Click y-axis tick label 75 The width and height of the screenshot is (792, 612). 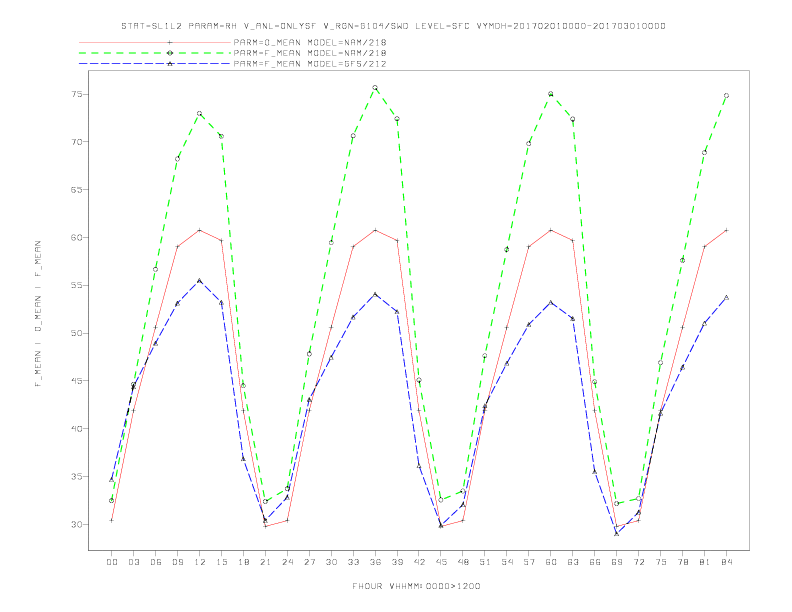[x=77, y=94]
